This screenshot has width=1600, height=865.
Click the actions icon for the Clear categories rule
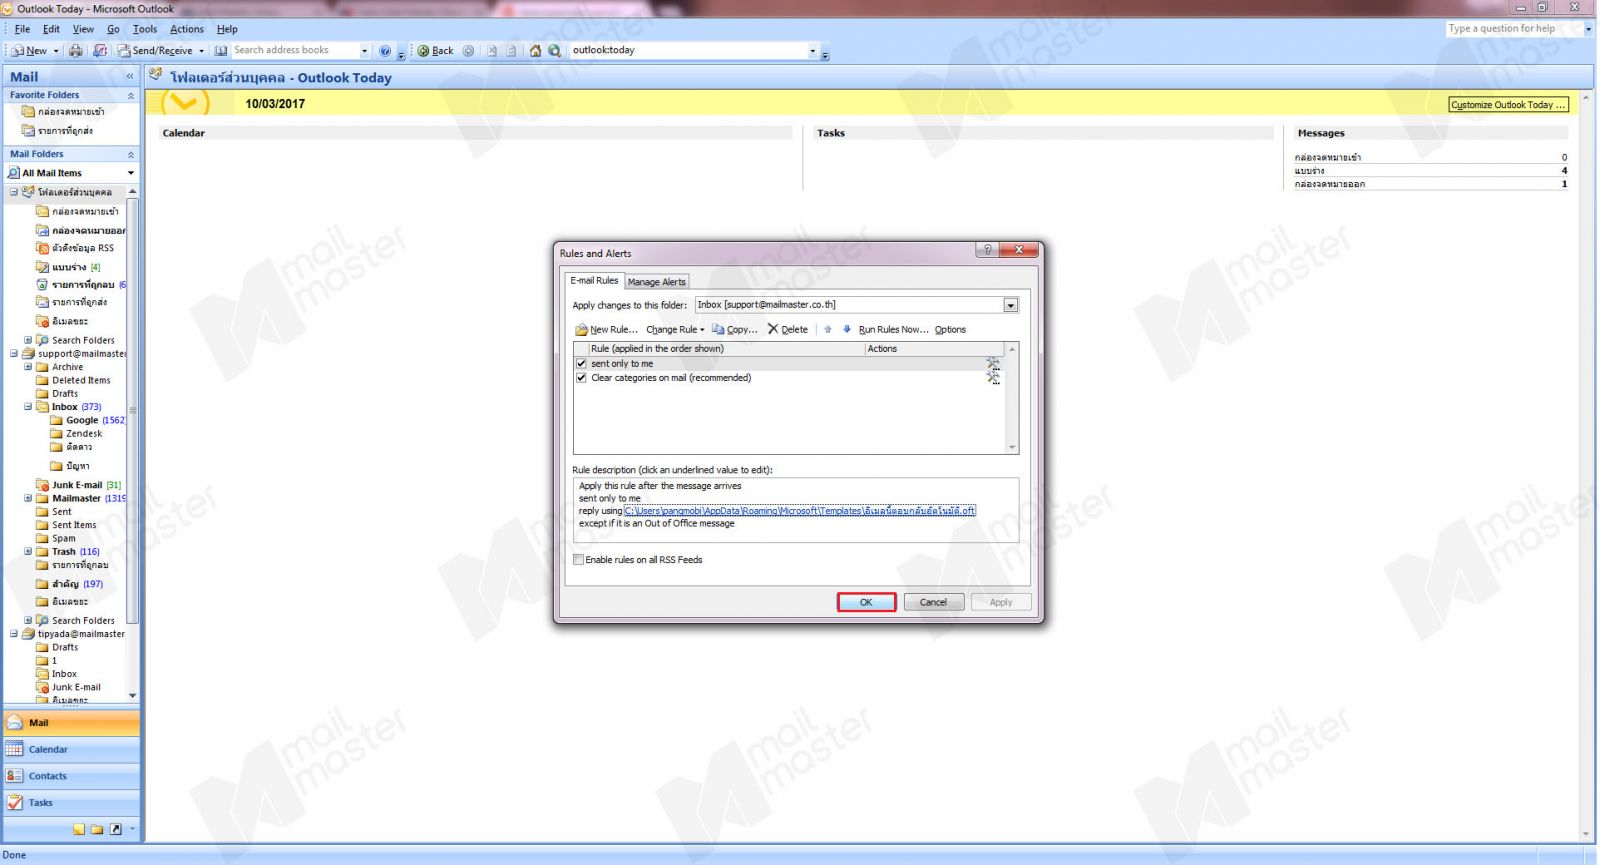tap(992, 378)
